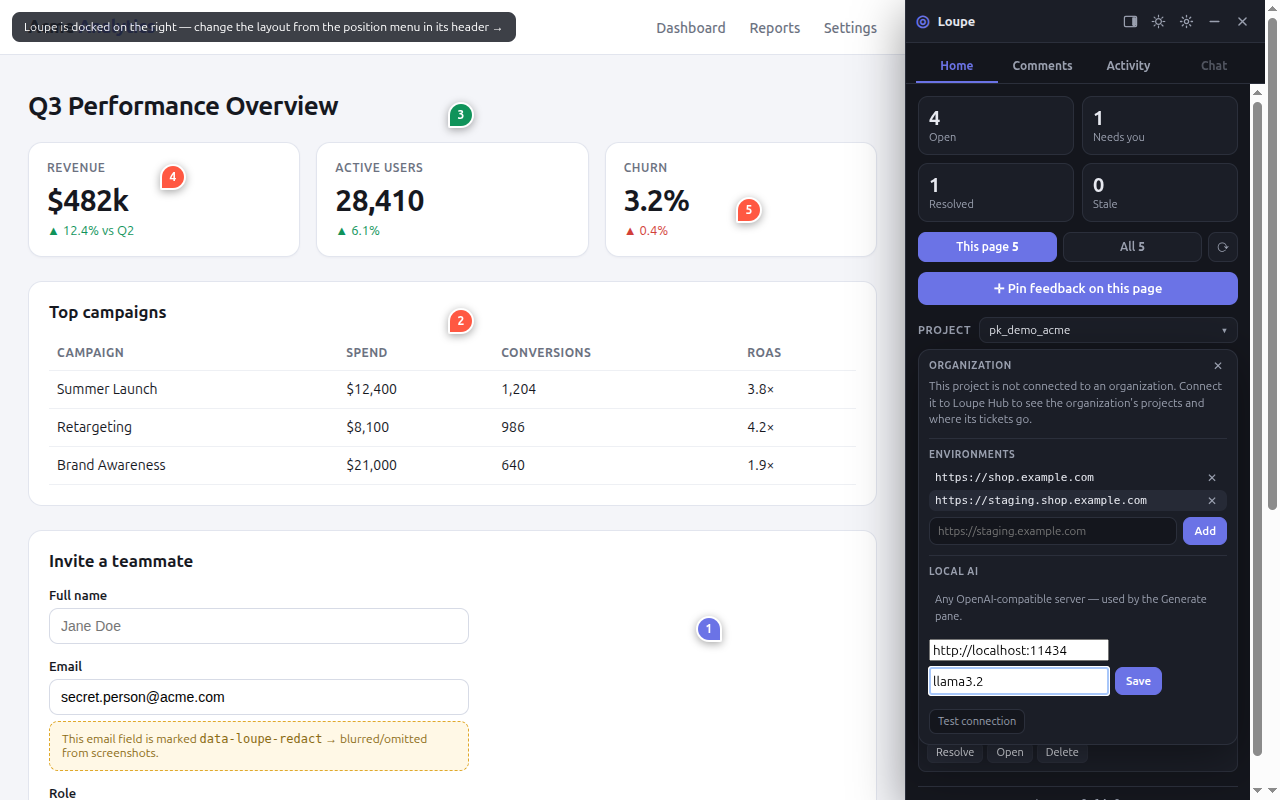Open feedback pin number 2 on Top campaigns
This screenshot has height=800, width=1280.
(460, 321)
